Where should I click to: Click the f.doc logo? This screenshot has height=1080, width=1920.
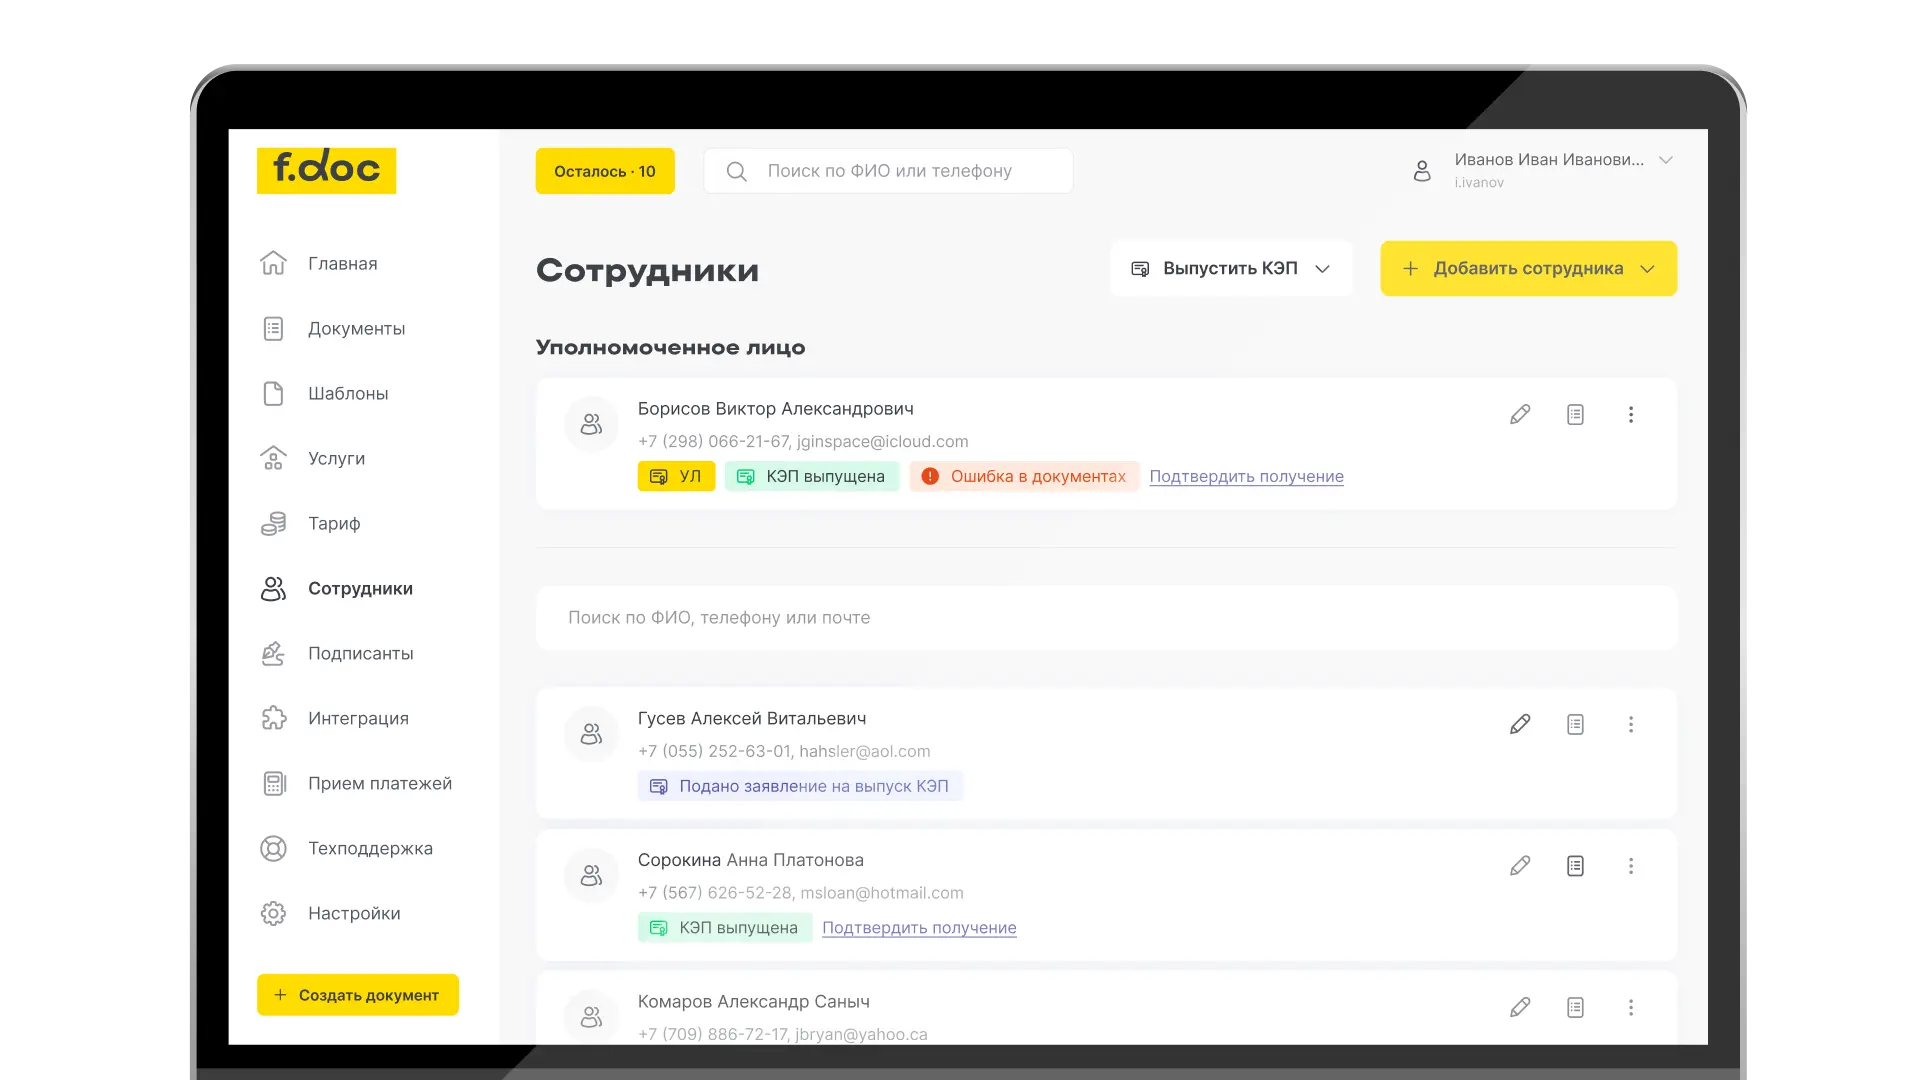pyautogui.click(x=326, y=170)
